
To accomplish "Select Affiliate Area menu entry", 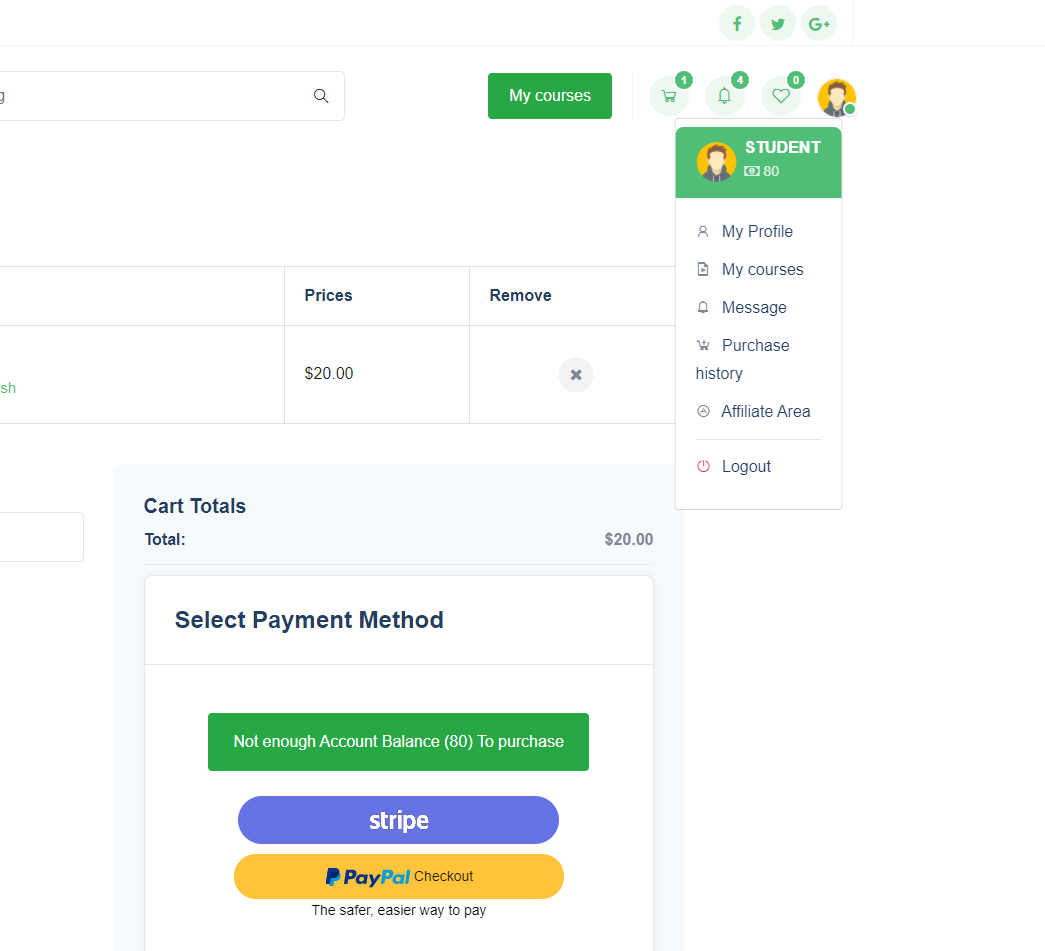I will [765, 411].
